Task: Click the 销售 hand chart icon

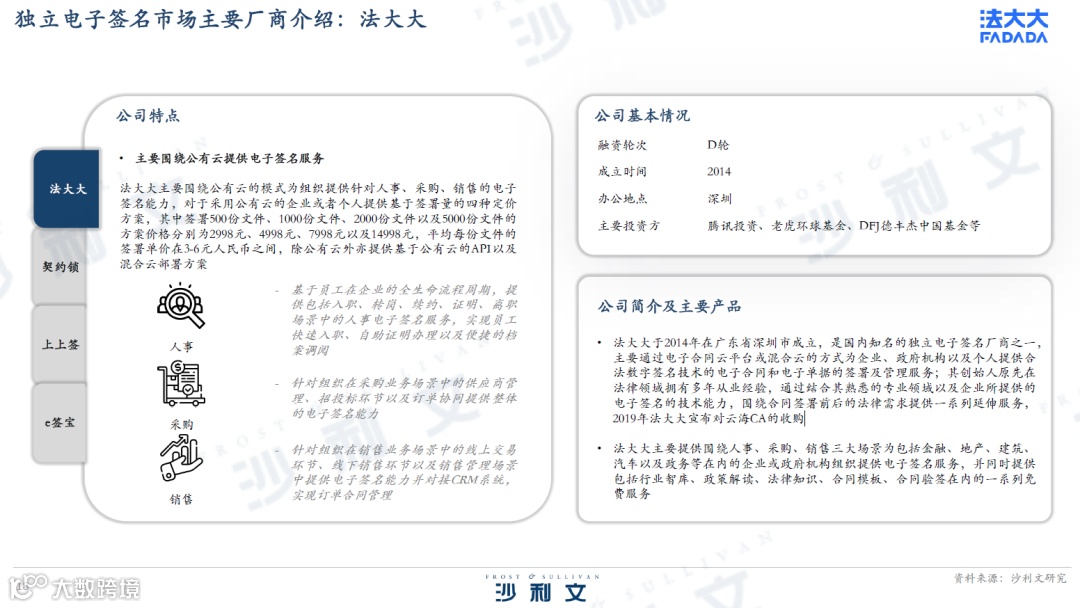Action: pyautogui.click(x=180, y=460)
